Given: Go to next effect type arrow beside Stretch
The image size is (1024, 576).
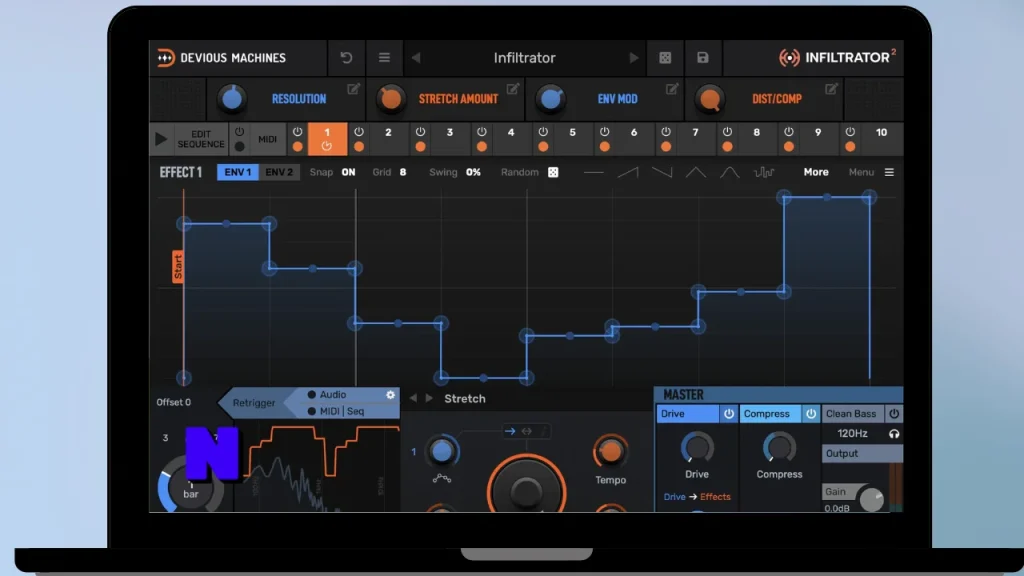Looking at the screenshot, I should pyautogui.click(x=429, y=398).
